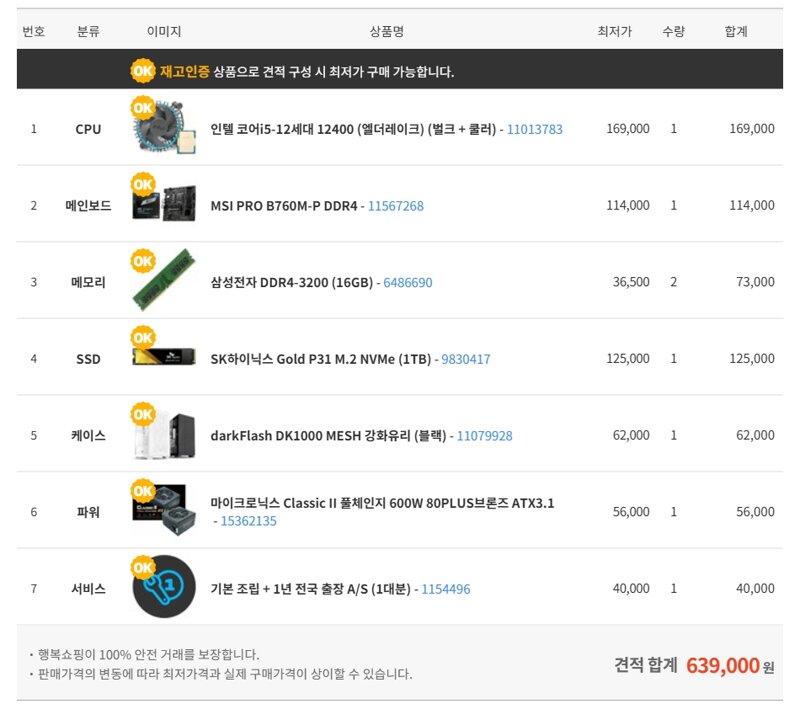The height and width of the screenshot is (704, 800).
Task: Click the assembly service wrench icon
Action: click(164, 587)
